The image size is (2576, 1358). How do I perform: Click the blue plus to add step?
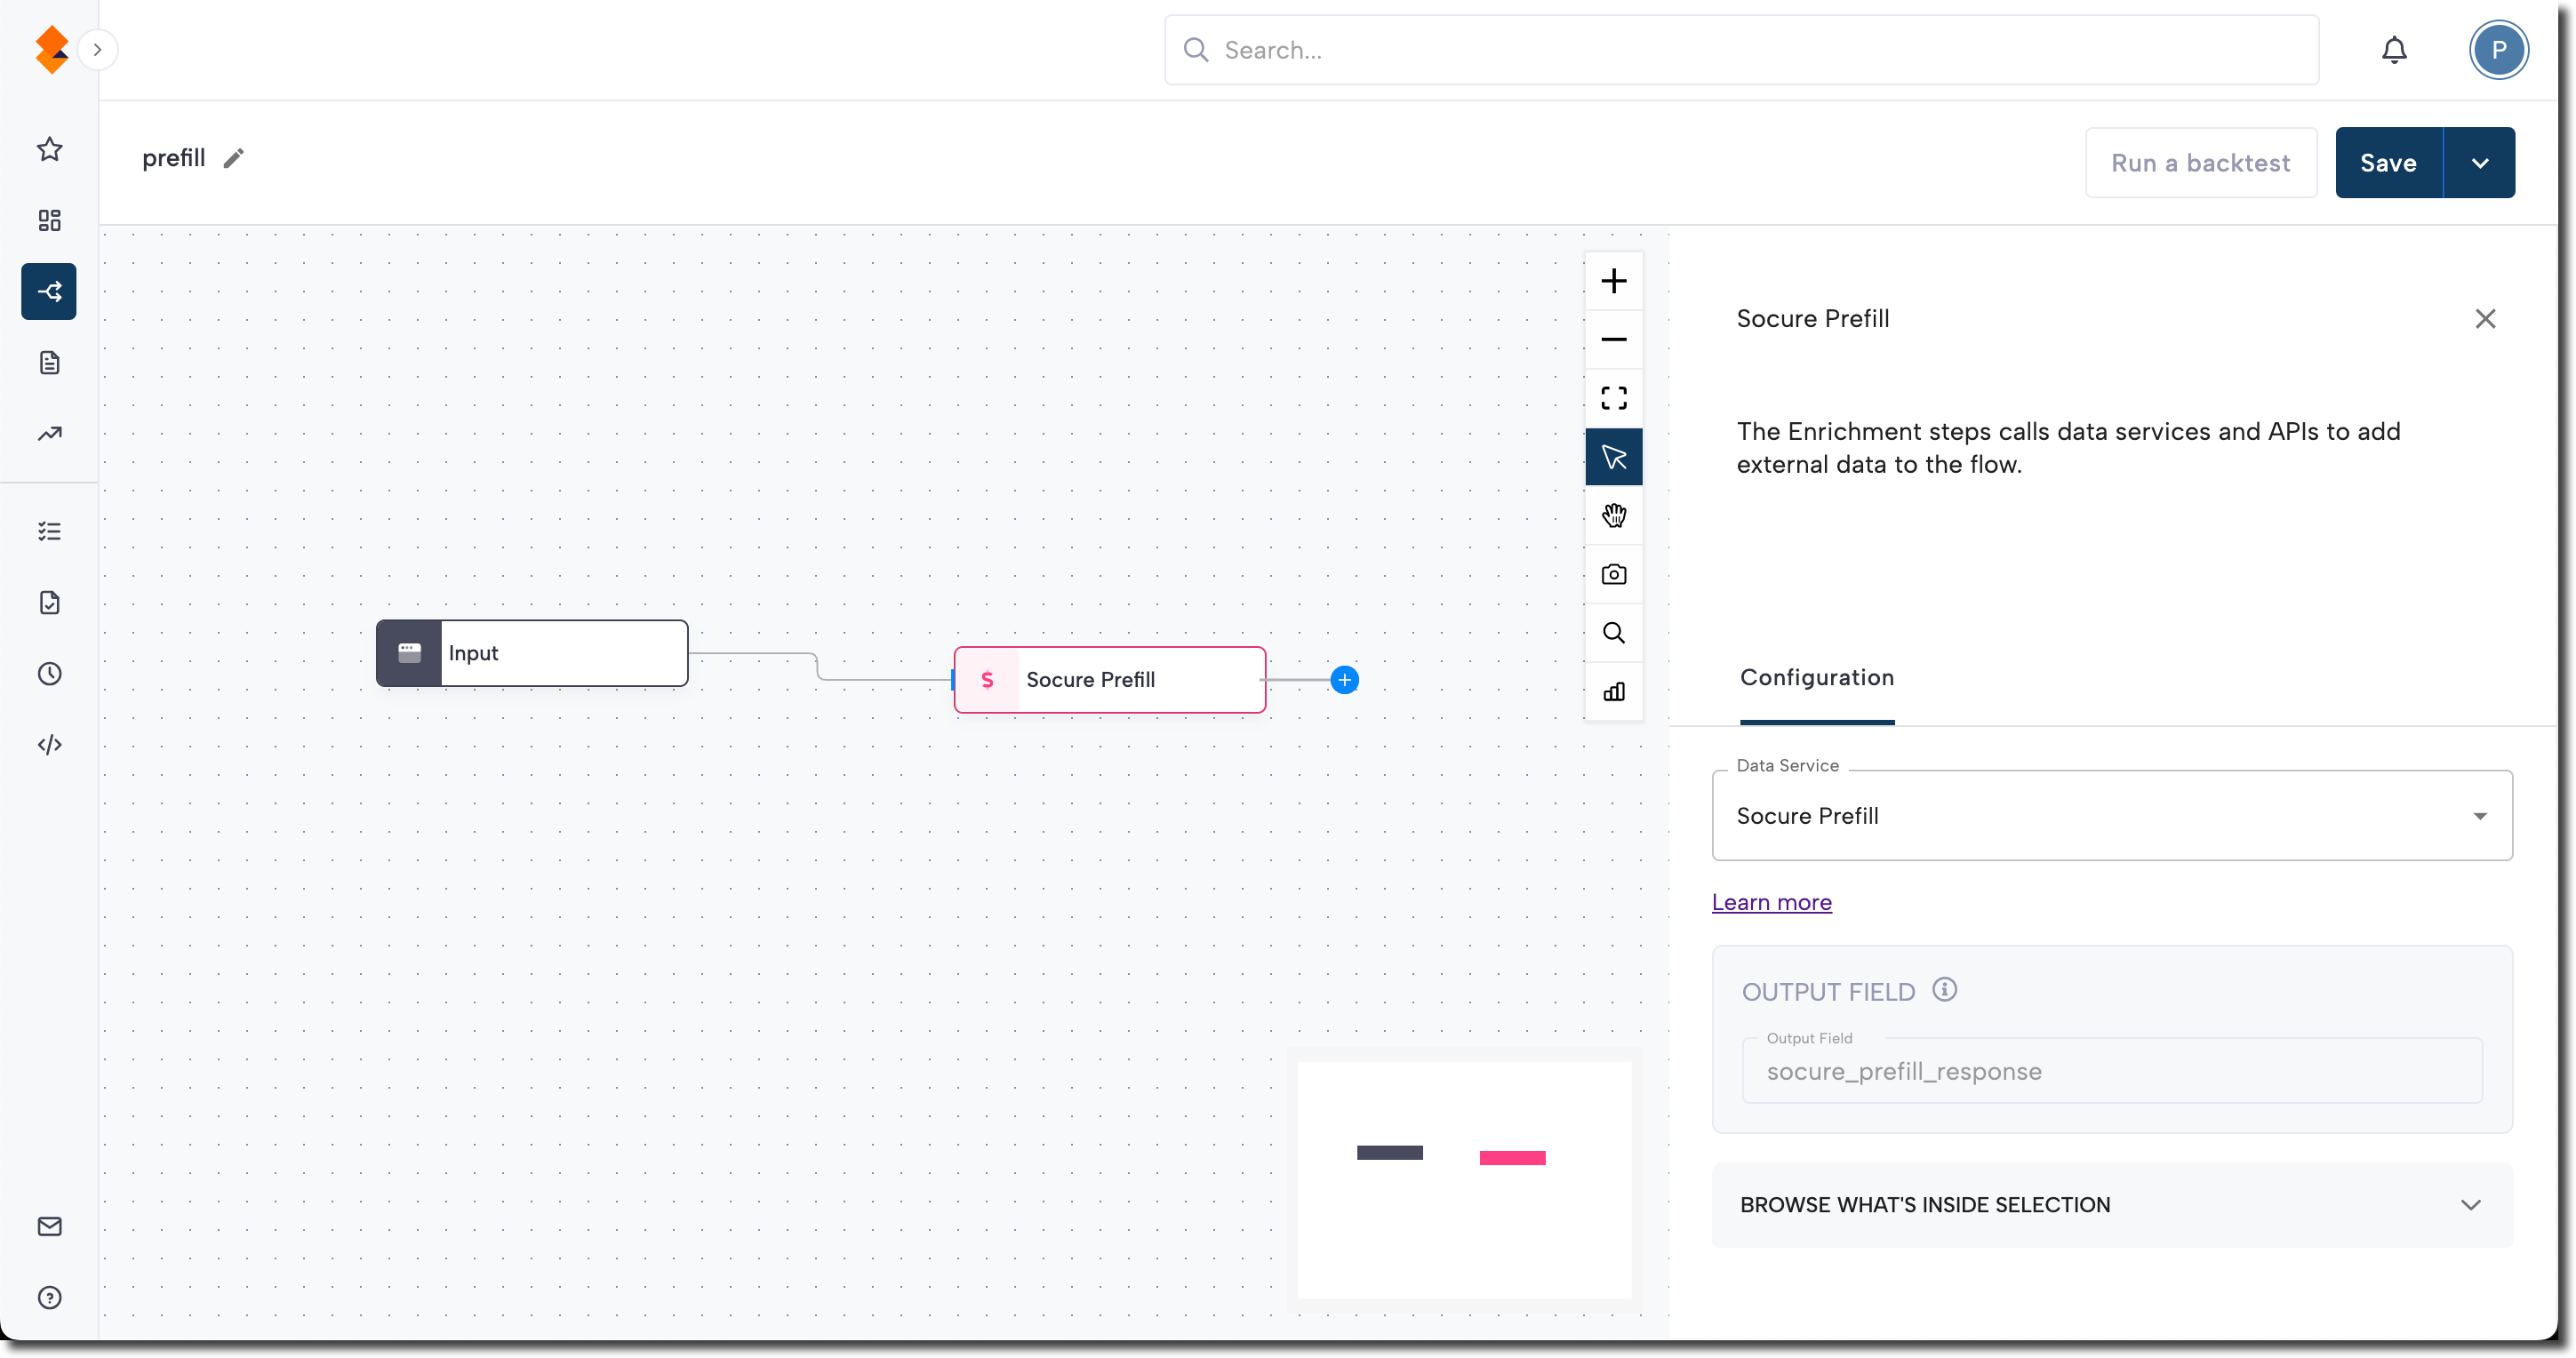[x=1344, y=680]
